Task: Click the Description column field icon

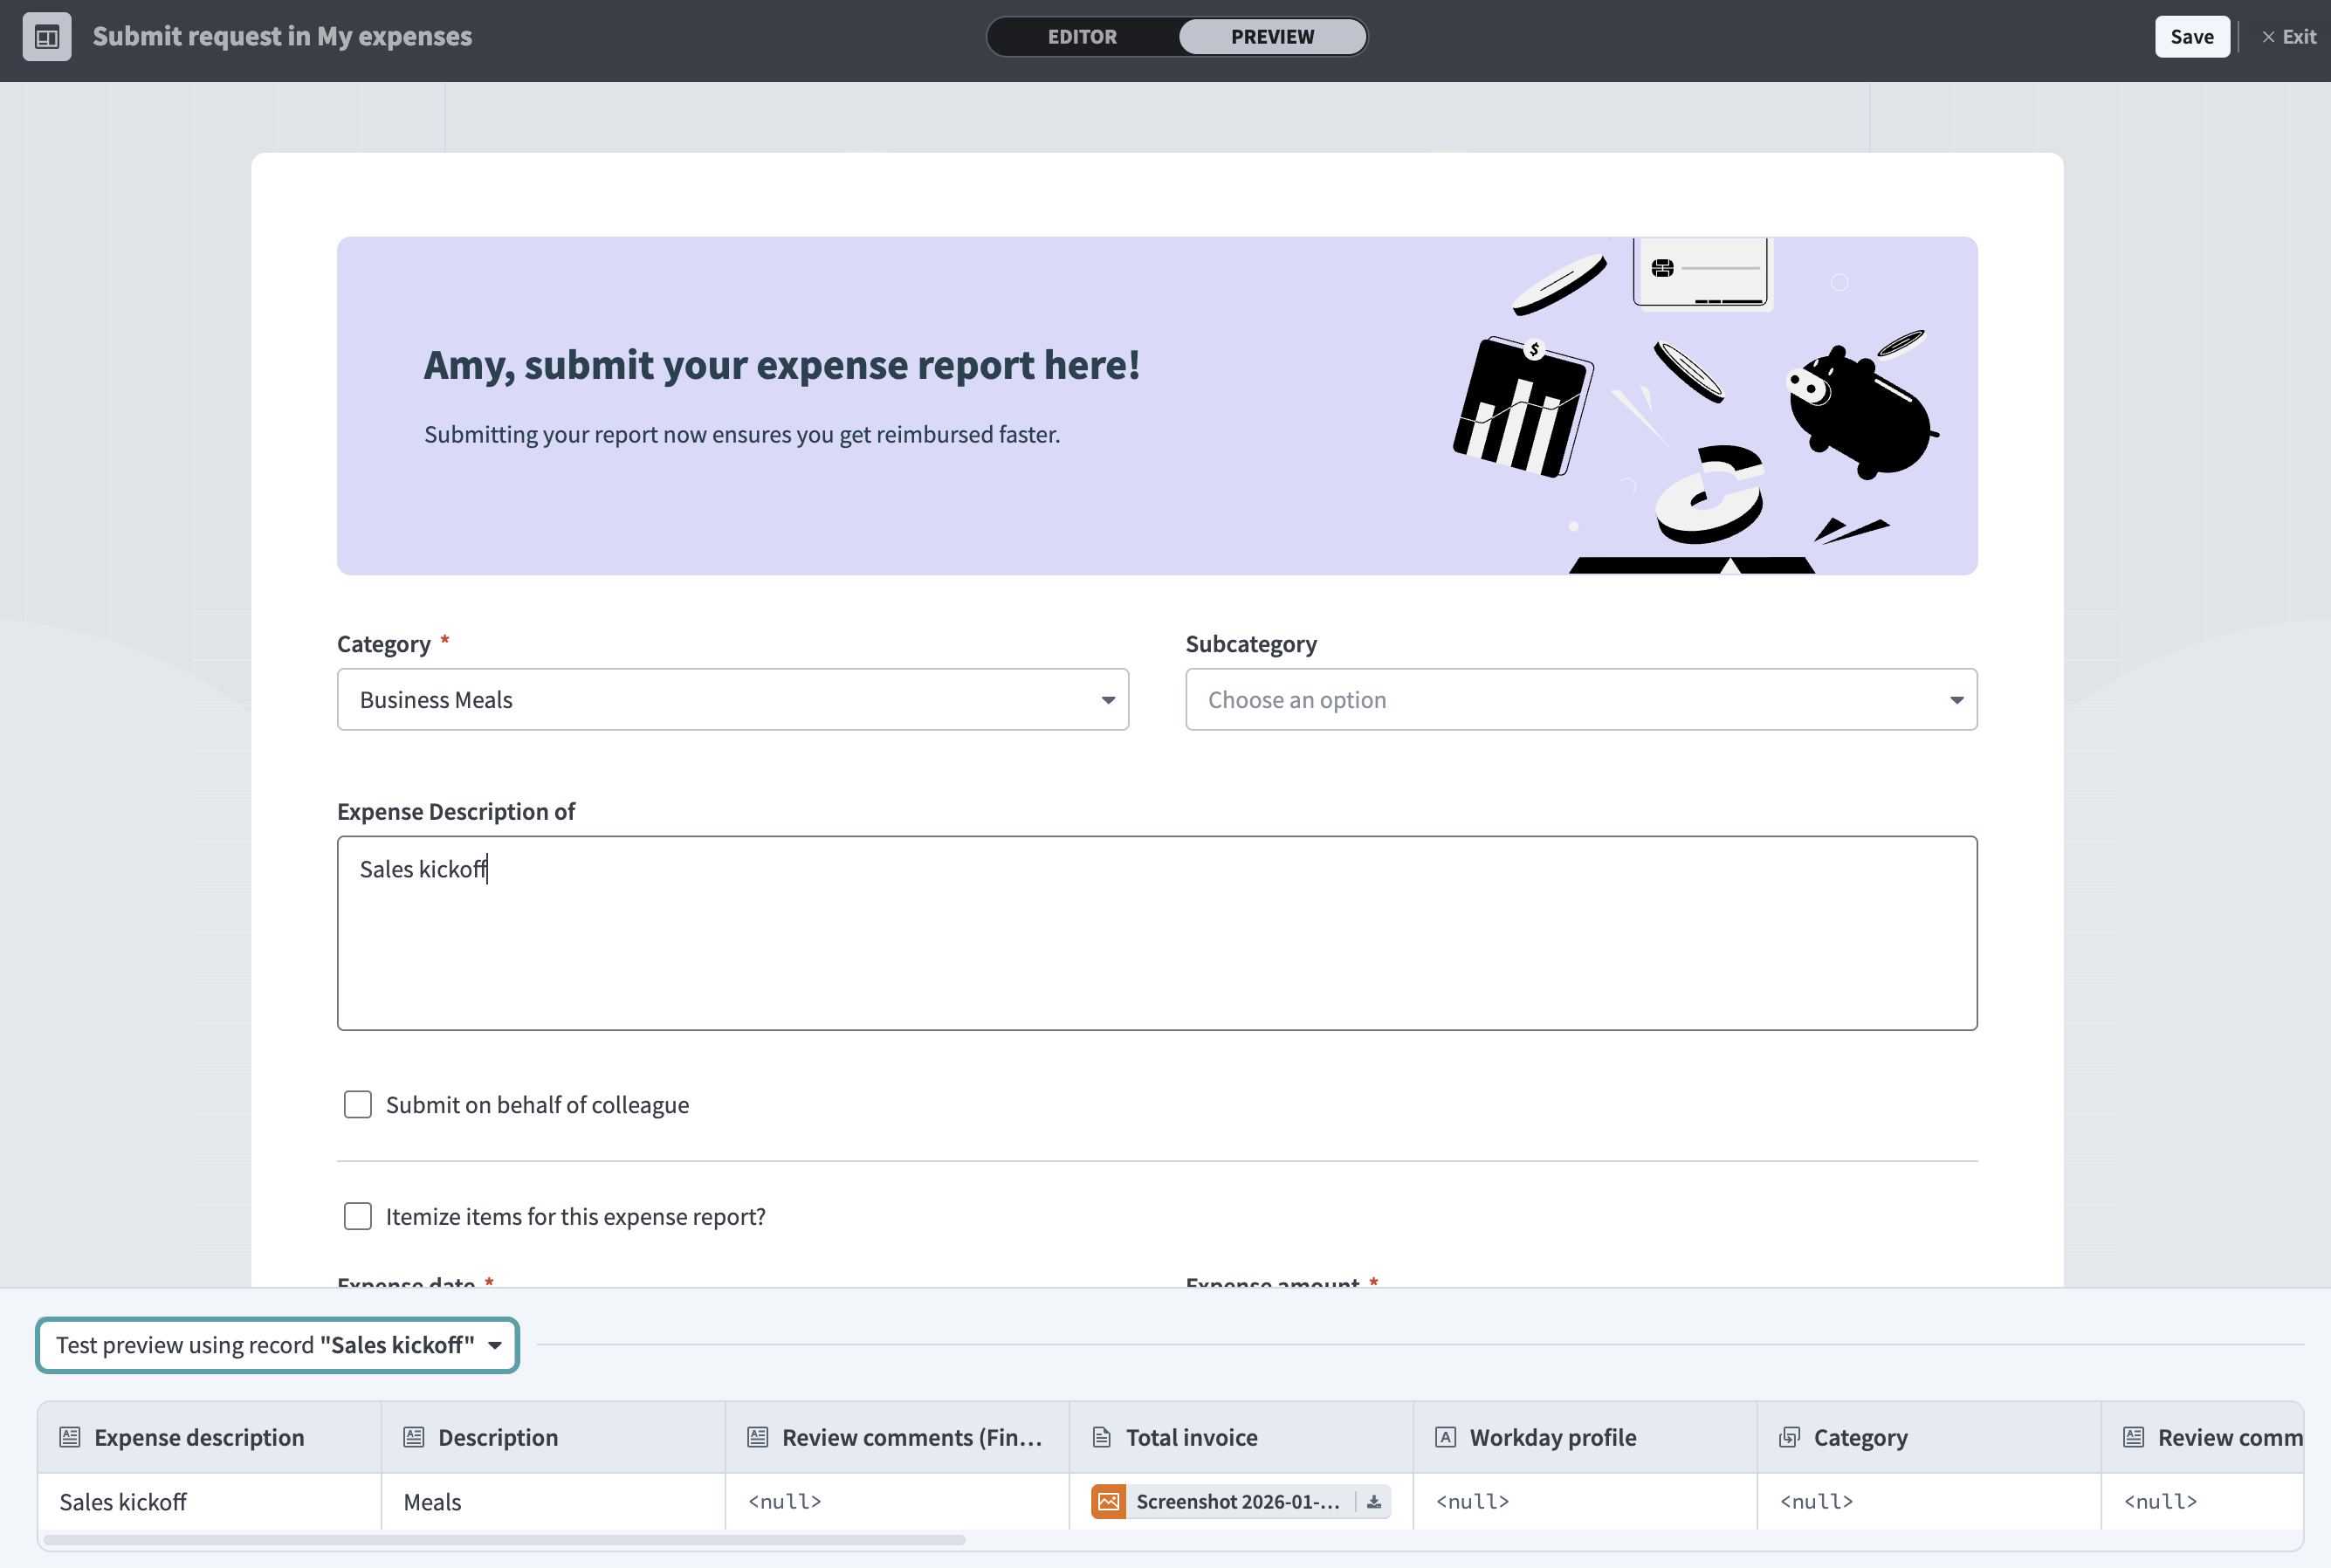Action: pos(414,1437)
